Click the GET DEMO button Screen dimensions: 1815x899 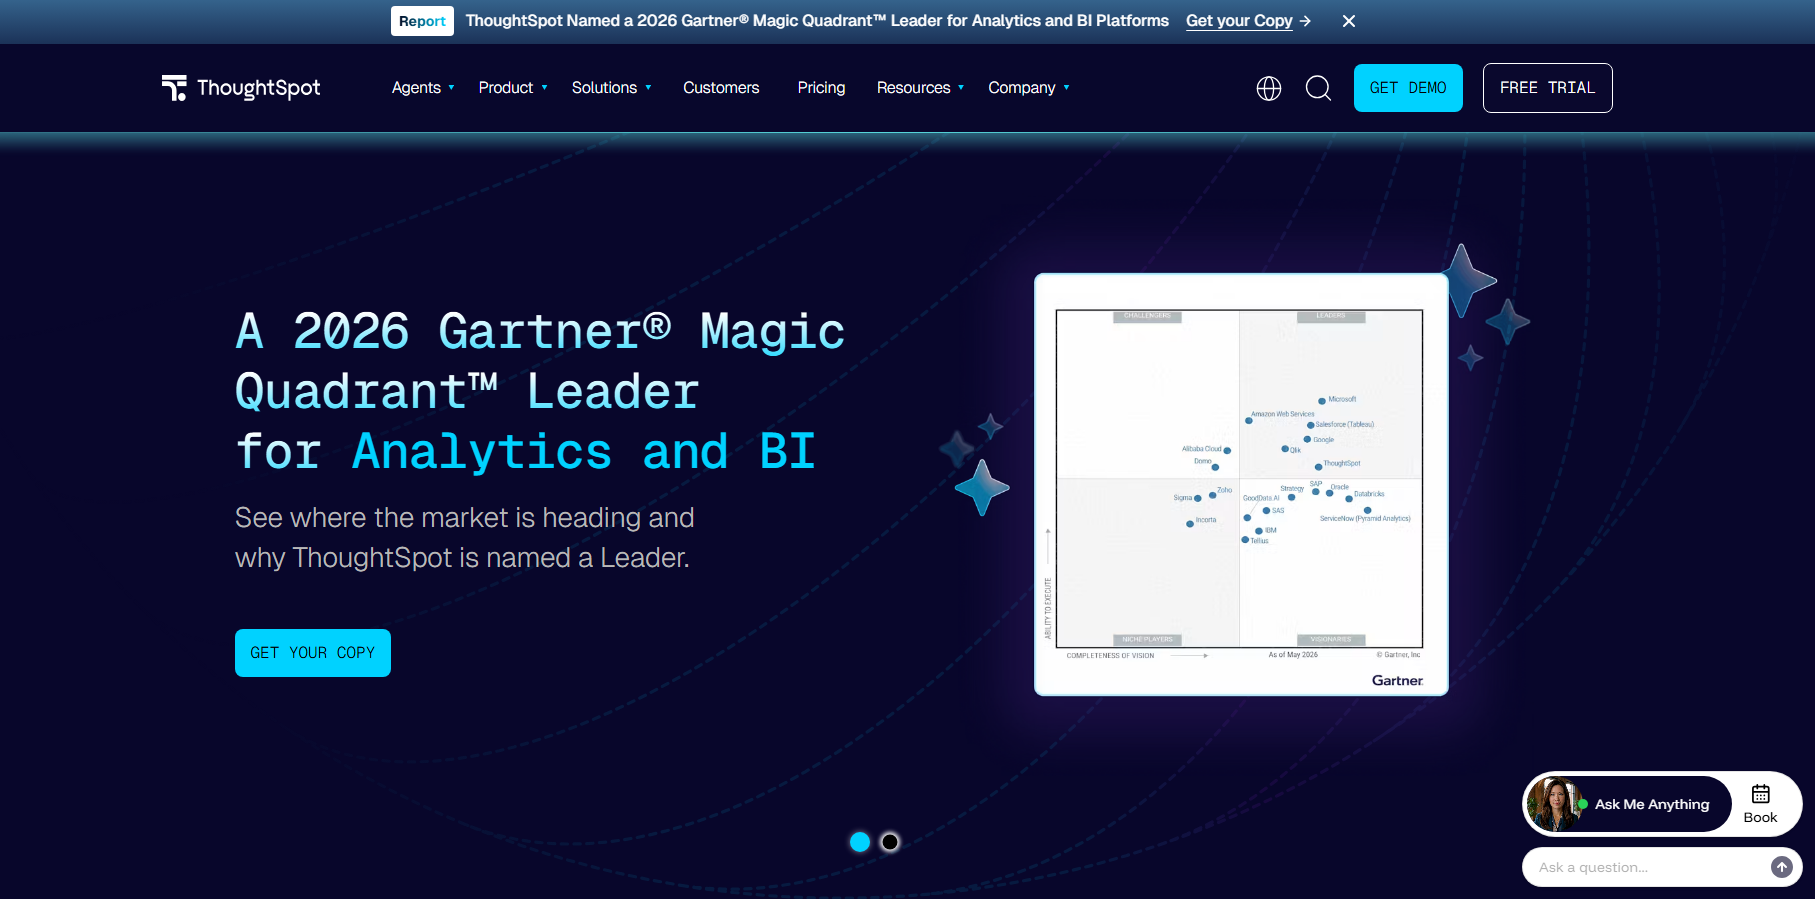point(1408,88)
